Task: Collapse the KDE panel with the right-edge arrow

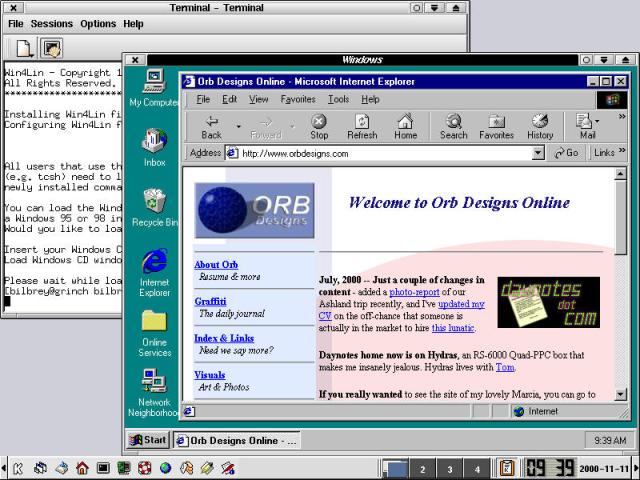Action: (x=636, y=468)
